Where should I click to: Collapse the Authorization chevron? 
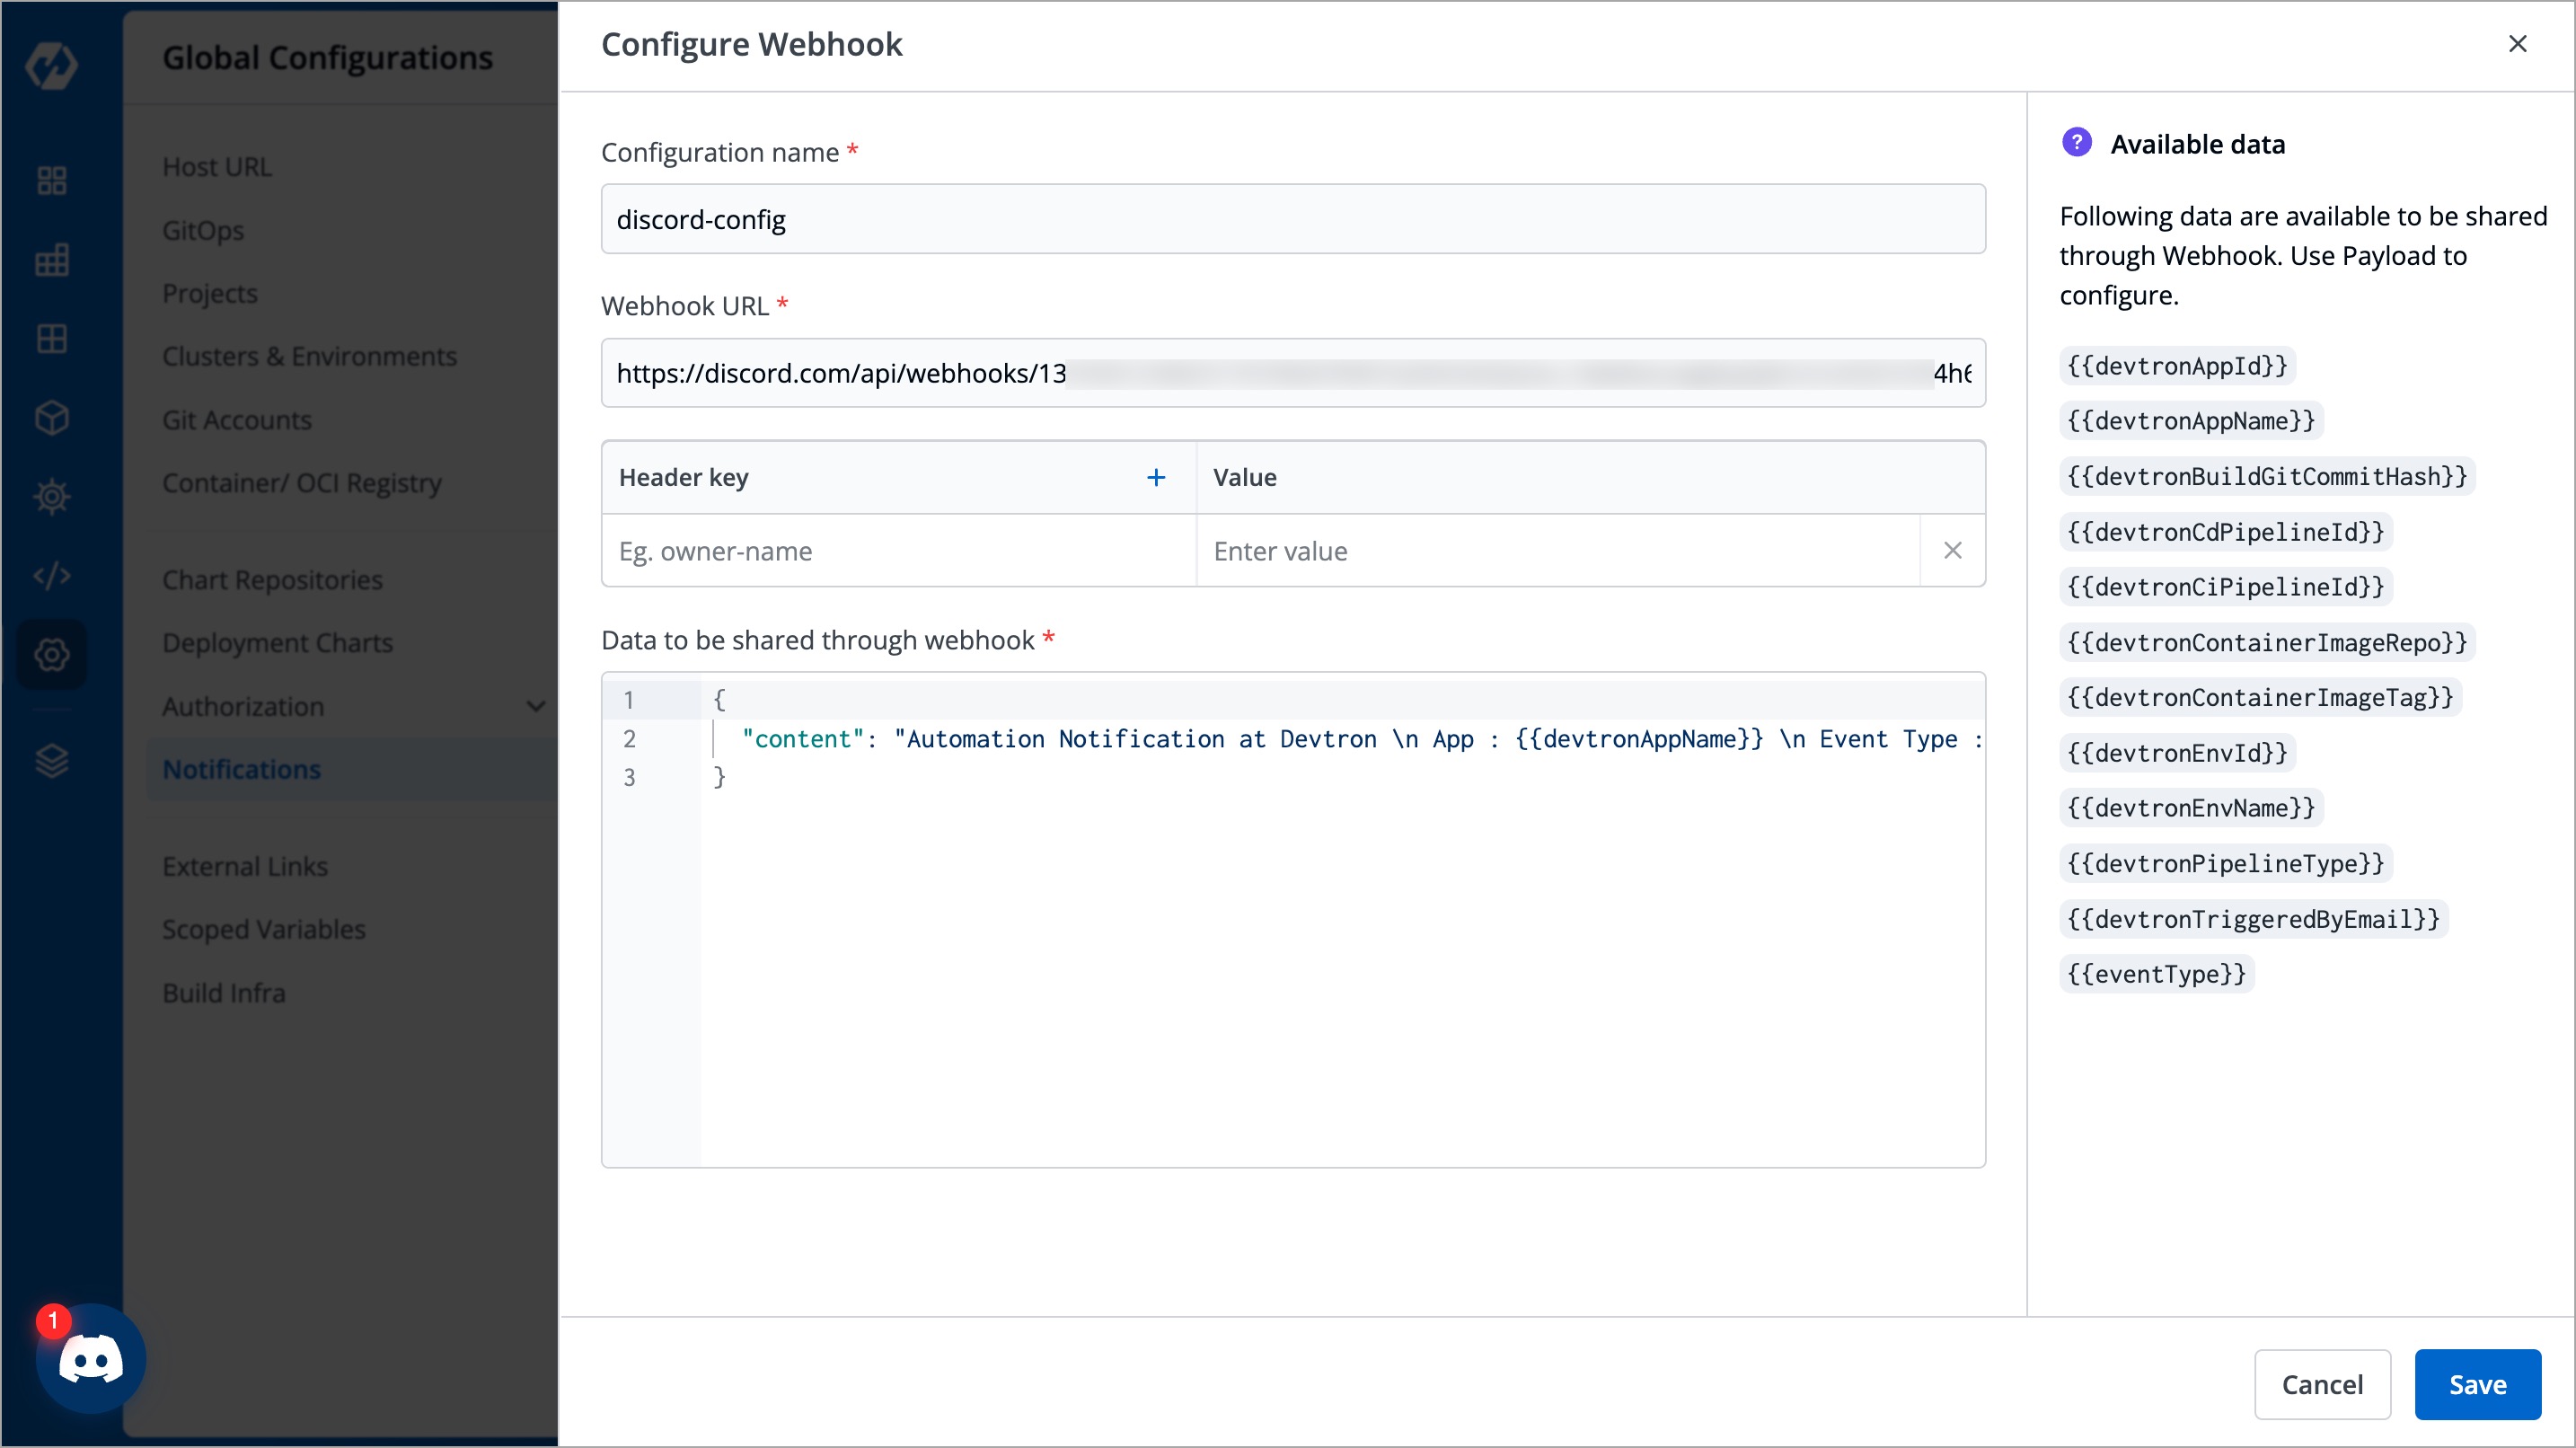[x=537, y=706]
